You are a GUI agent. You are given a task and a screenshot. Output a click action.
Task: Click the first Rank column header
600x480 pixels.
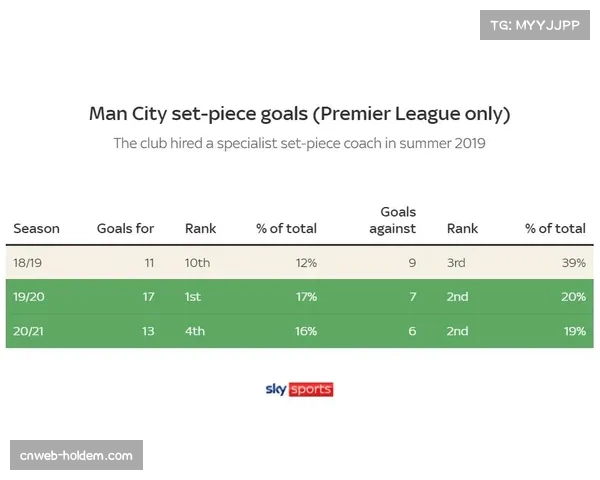(x=200, y=228)
